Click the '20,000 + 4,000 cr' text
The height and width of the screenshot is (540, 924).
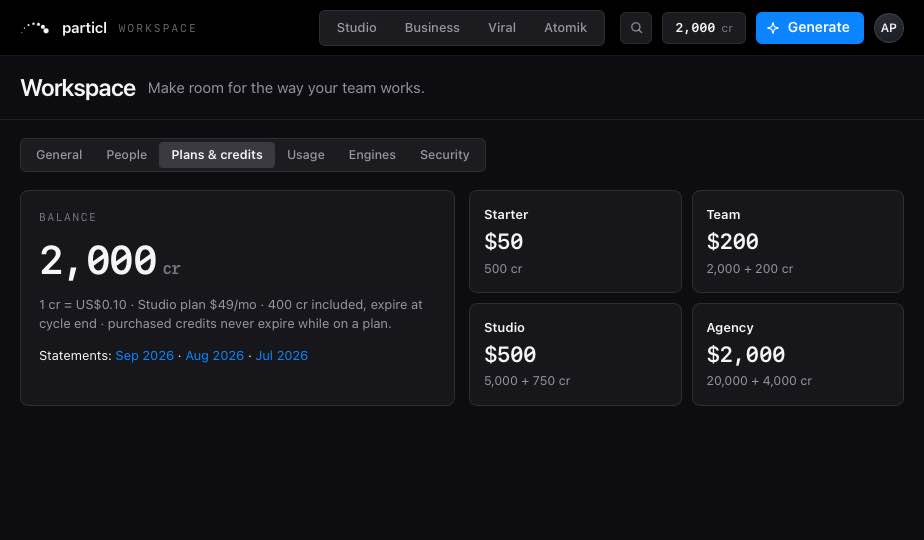pos(759,381)
